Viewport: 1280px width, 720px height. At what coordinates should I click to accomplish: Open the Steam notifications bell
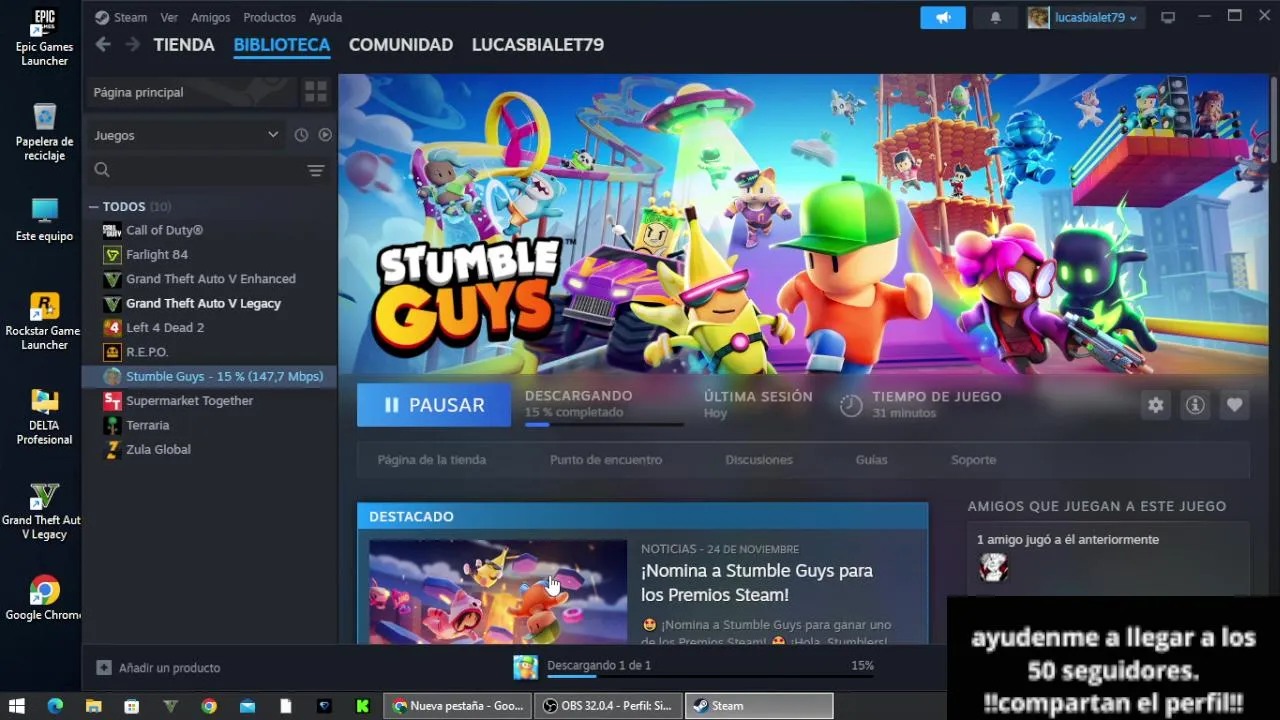click(x=995, y=18)
